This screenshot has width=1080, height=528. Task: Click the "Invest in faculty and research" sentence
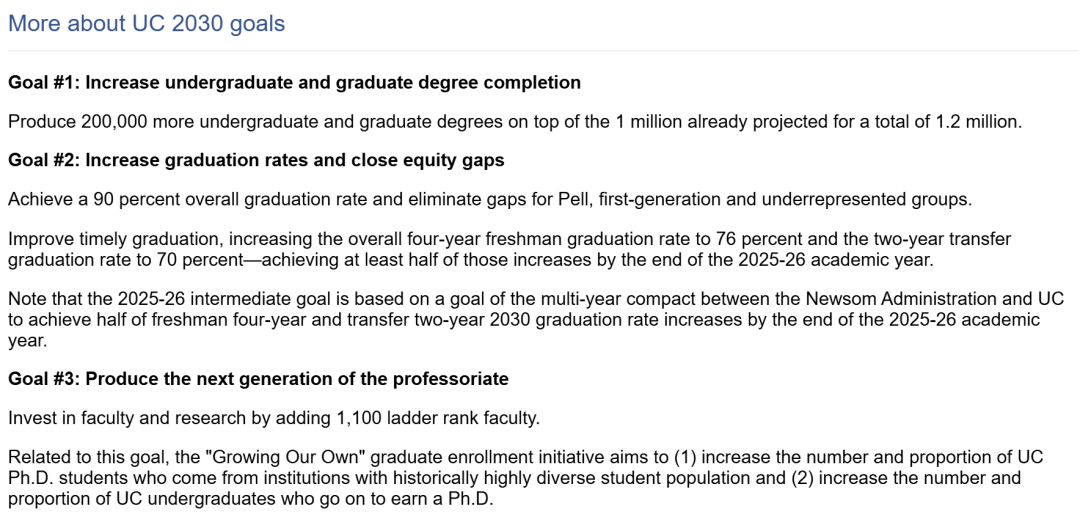coord(273,419)
